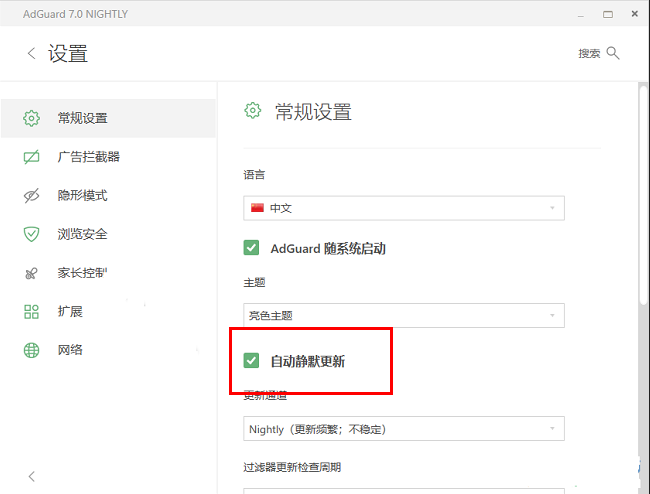The image size is (650, 494).
Task: Click the shield icon for browsing security
Action: point(32,234)
